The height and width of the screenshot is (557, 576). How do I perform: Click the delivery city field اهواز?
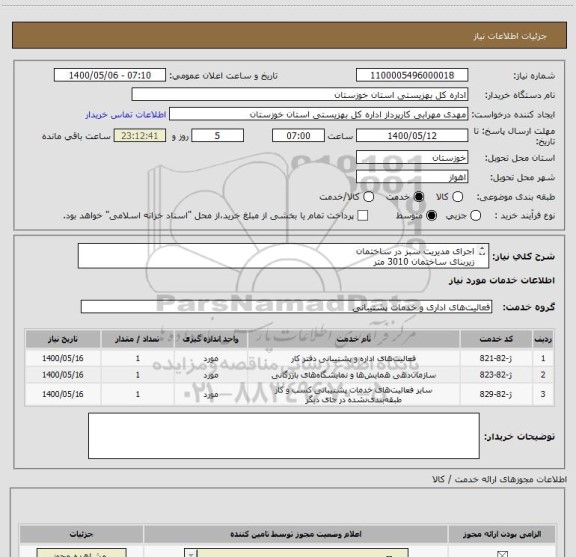(x=412, y=177)
